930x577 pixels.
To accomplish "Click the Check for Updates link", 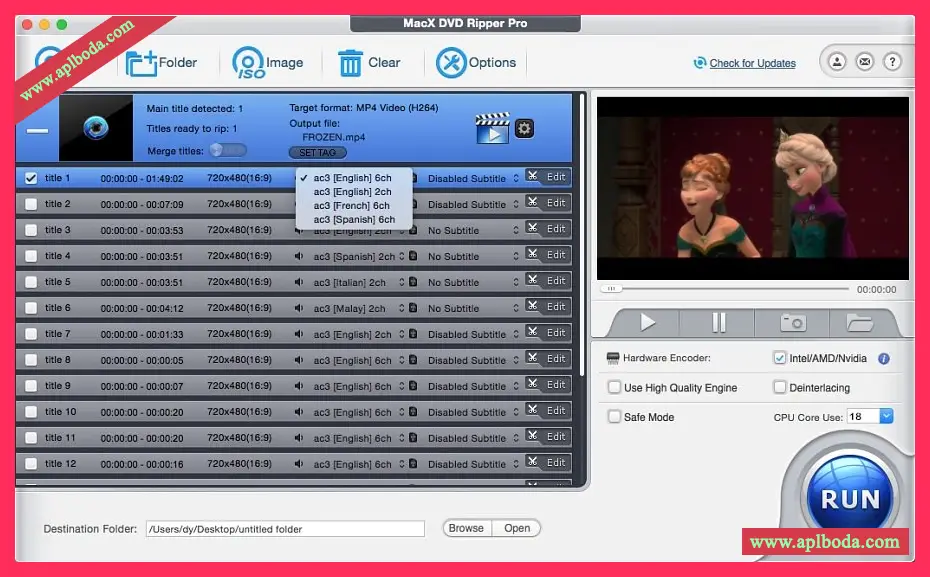I will [x=752, y=63].
